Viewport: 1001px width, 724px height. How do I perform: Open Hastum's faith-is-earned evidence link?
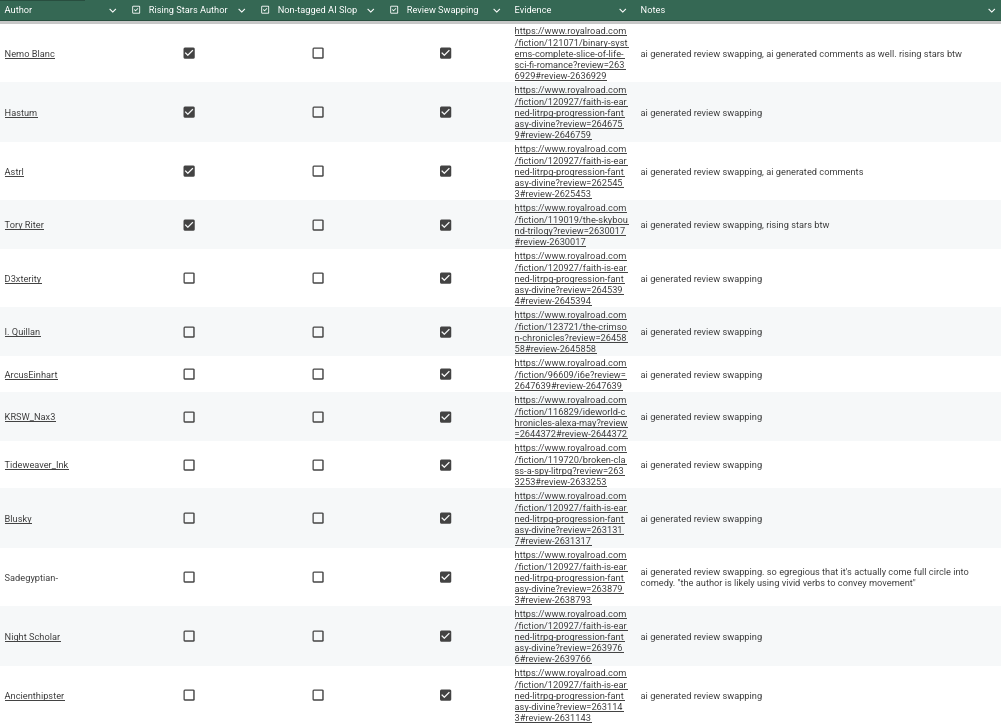(x=571, y=113)
